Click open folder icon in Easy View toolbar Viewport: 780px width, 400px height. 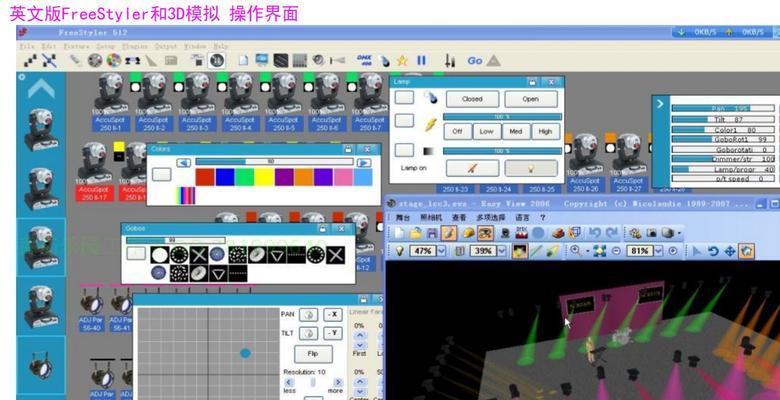416,233
